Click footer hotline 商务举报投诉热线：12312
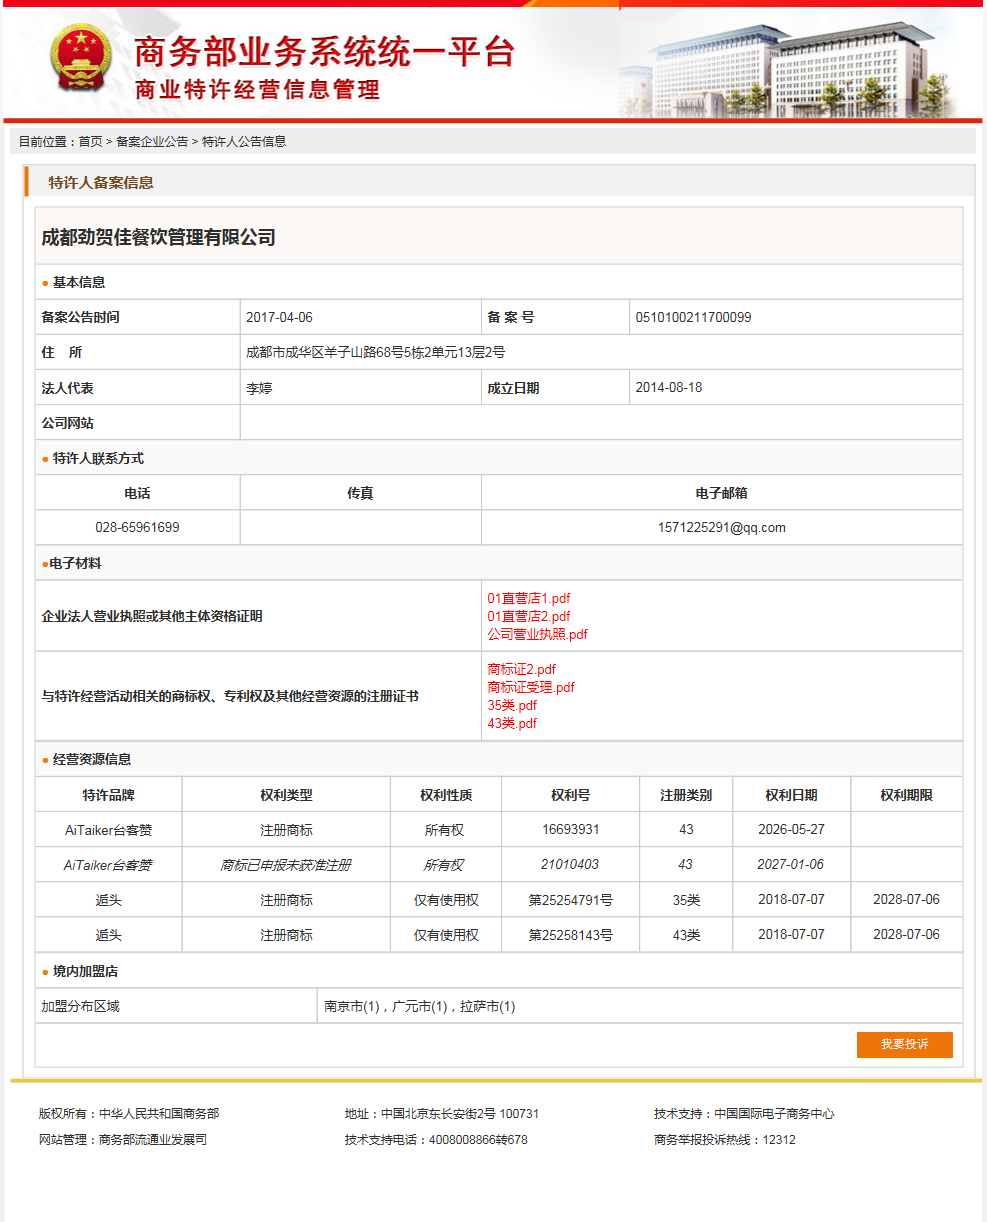 click(x=725, y=1139)
